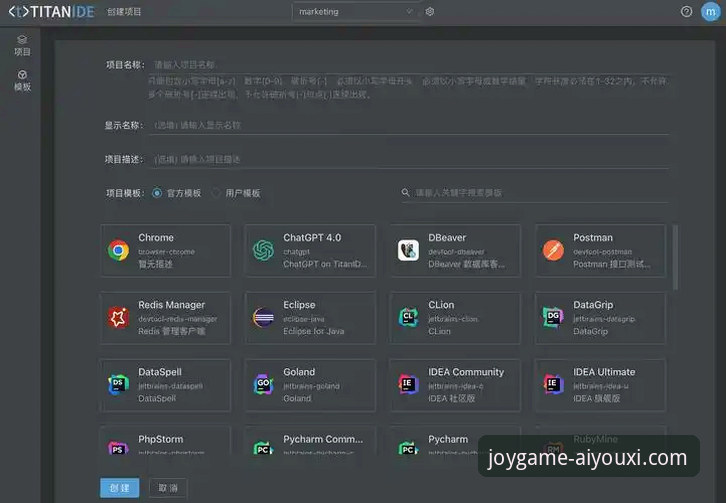Select the DBeaver template icon
The image size is (726, 503).
tap(408, 250)
